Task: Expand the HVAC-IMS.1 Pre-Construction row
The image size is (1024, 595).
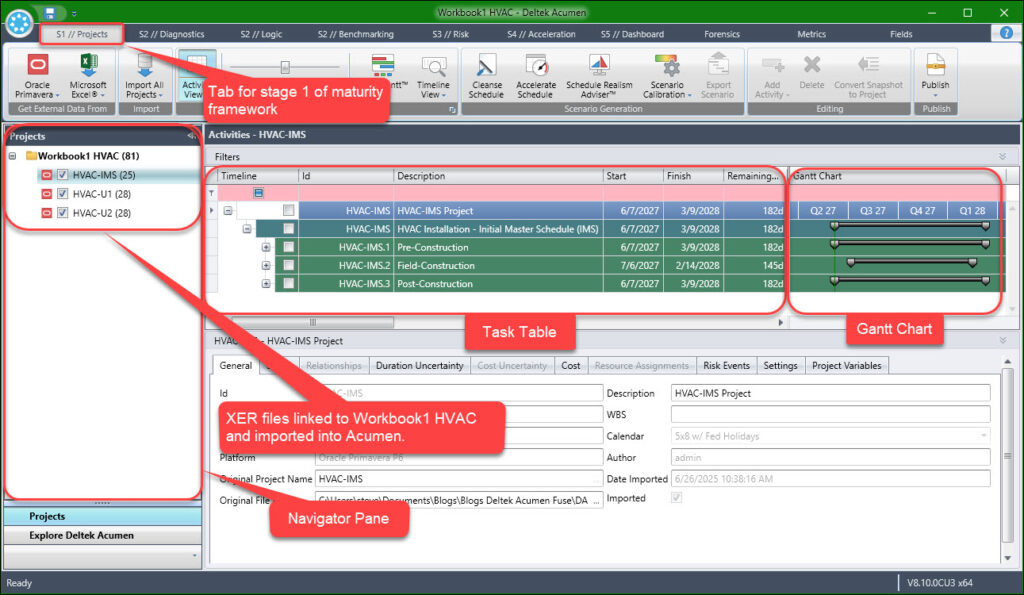Action: coord(266,248)
